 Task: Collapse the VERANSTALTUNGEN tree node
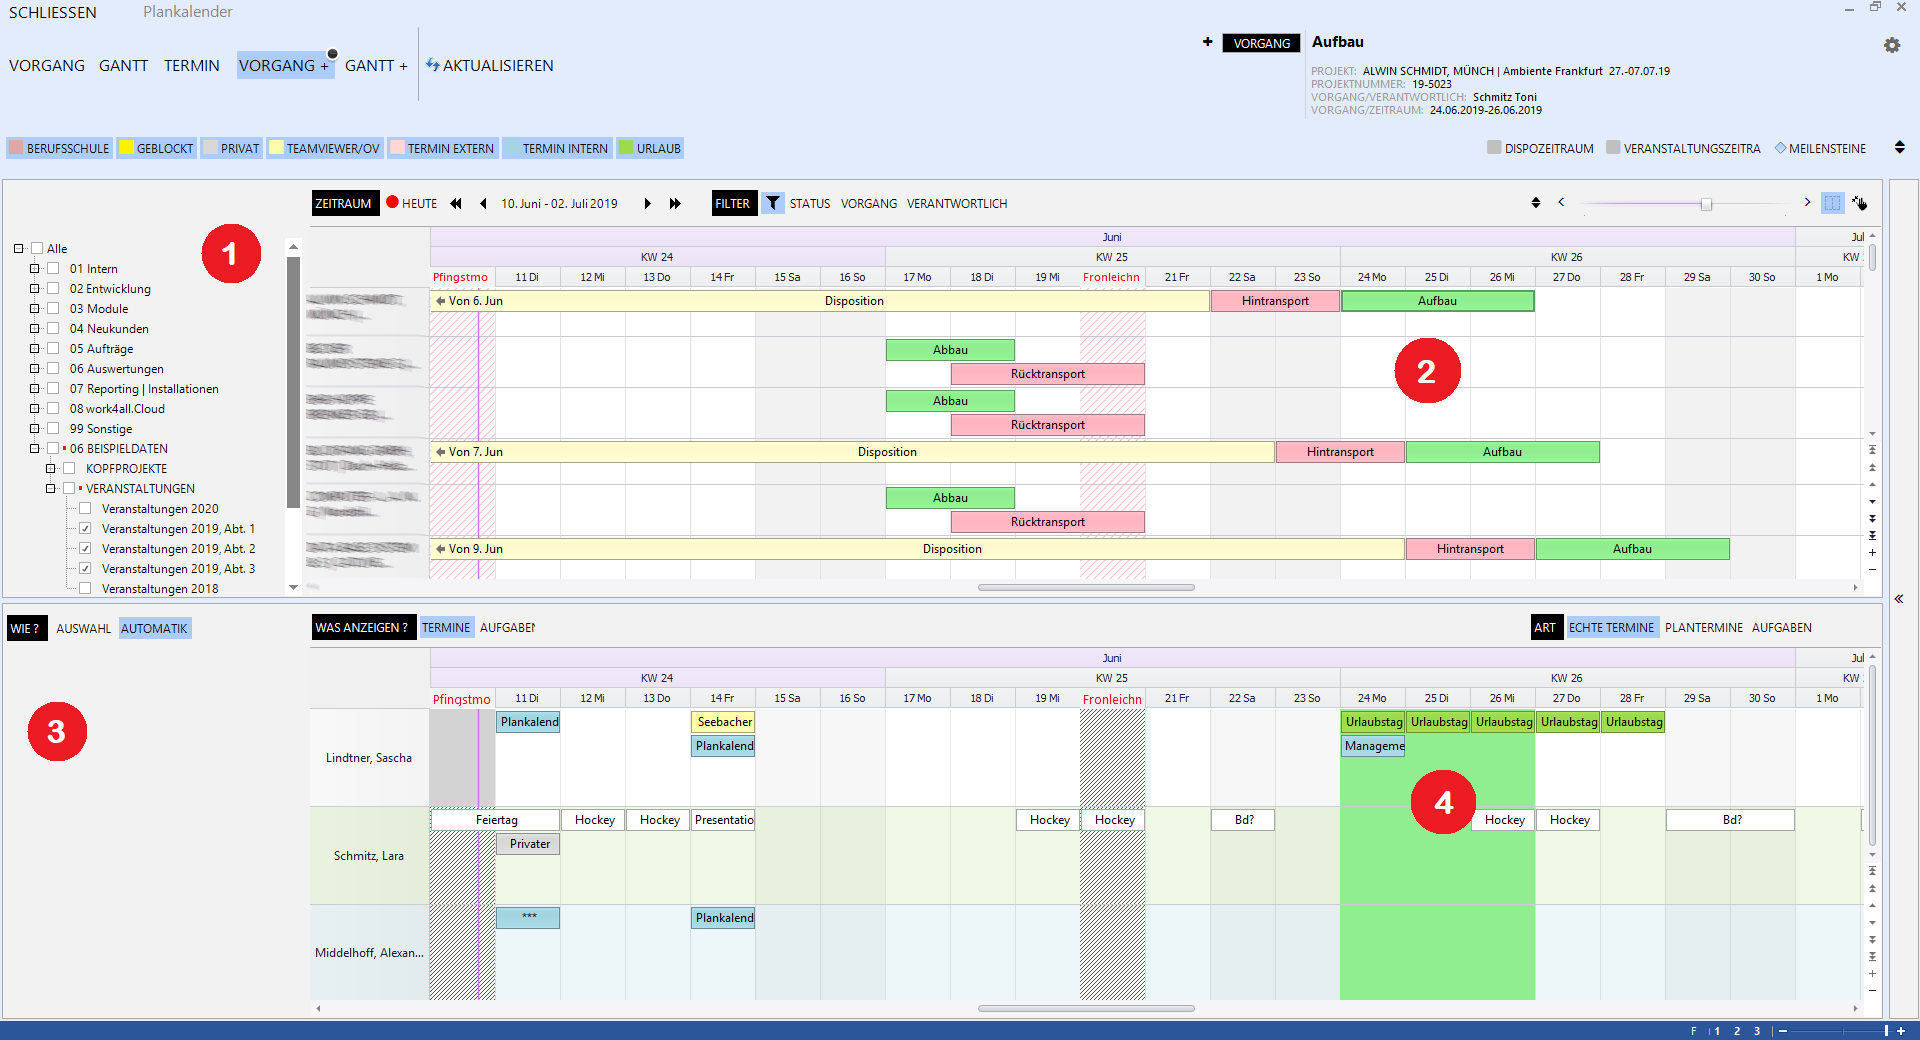pyautogui.click(x=50, y=488)
